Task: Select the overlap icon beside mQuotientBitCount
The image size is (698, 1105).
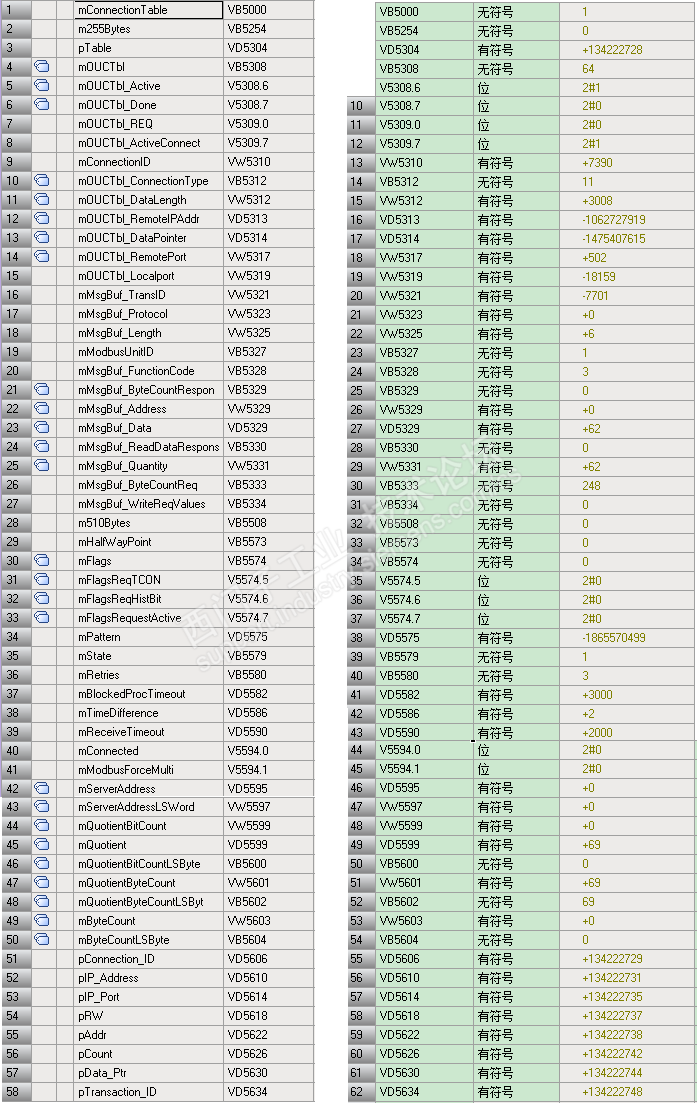Action: point(42,826)
